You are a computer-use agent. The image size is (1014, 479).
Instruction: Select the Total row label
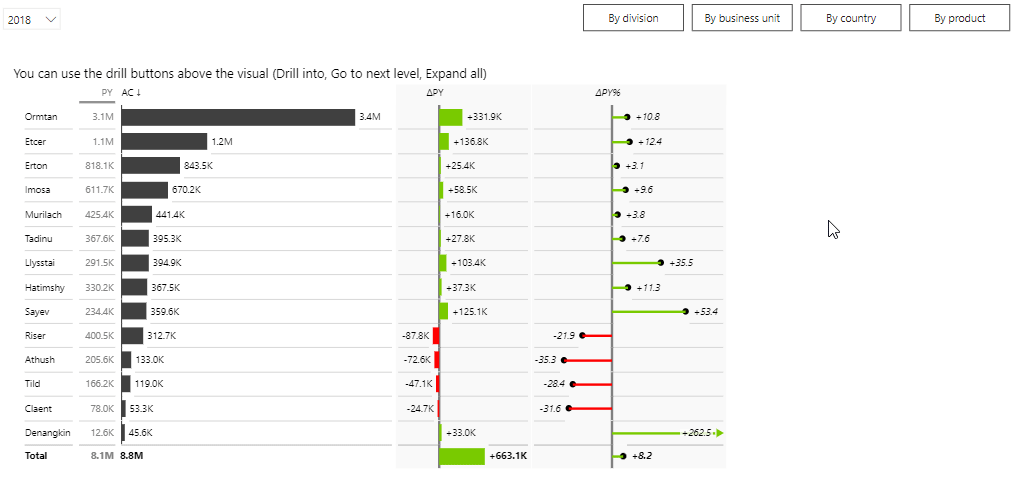pyautogui.click(x=36, y=456)
